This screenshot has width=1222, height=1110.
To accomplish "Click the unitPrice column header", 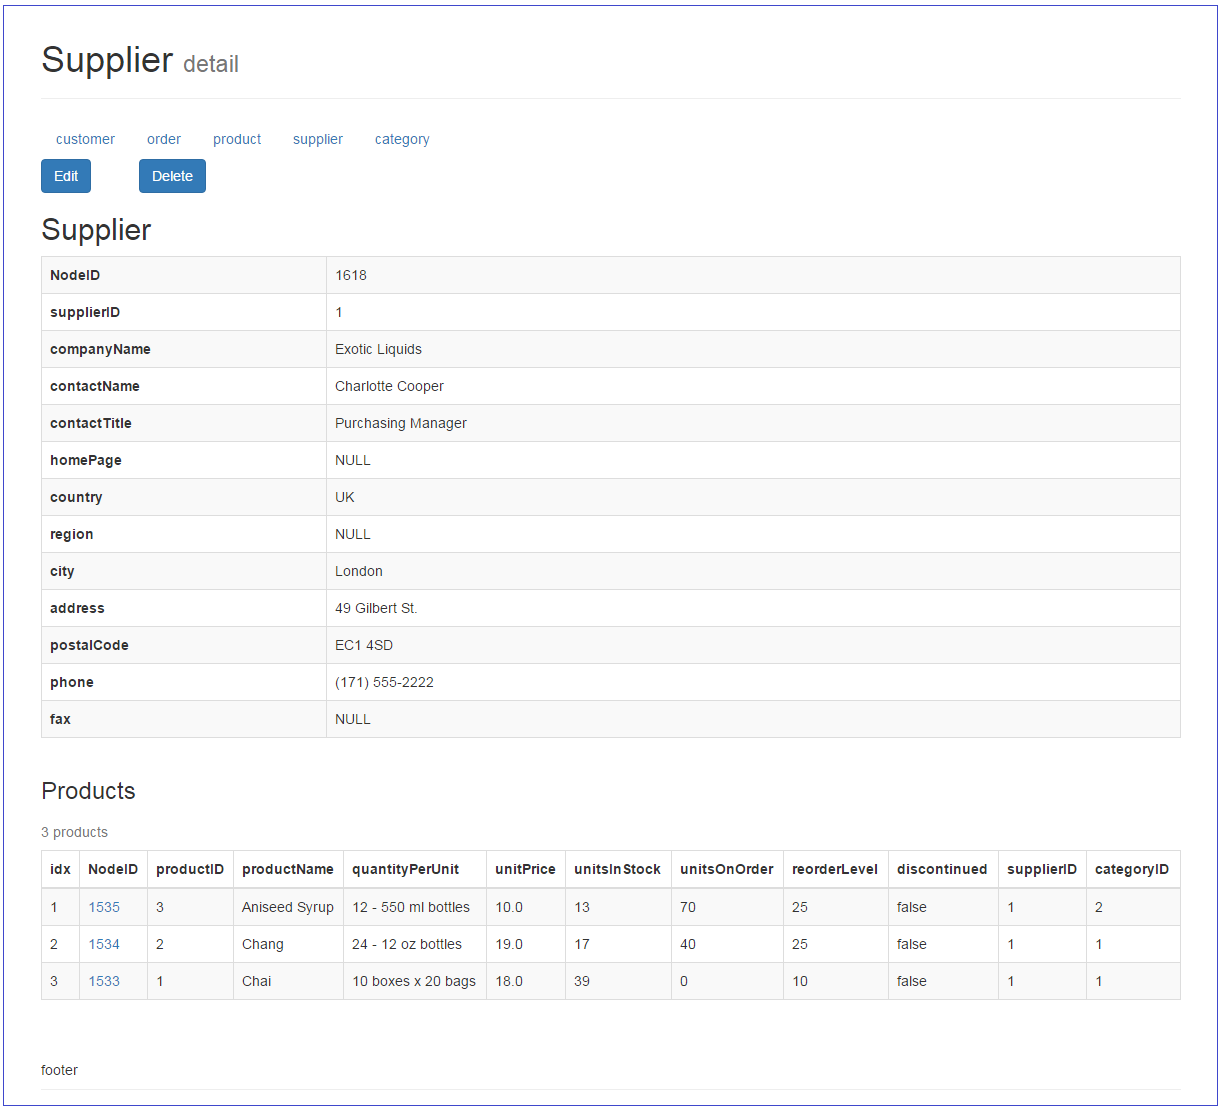I will click(x=525, y=869).
